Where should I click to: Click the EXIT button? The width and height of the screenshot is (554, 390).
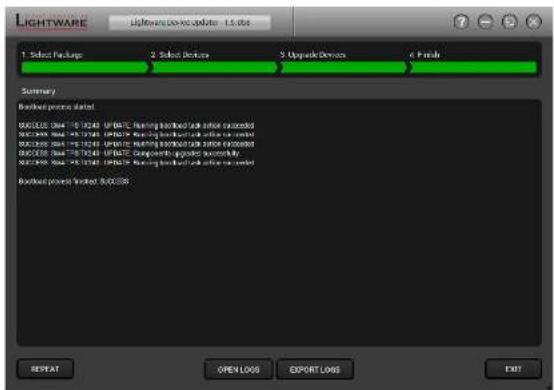513,369
